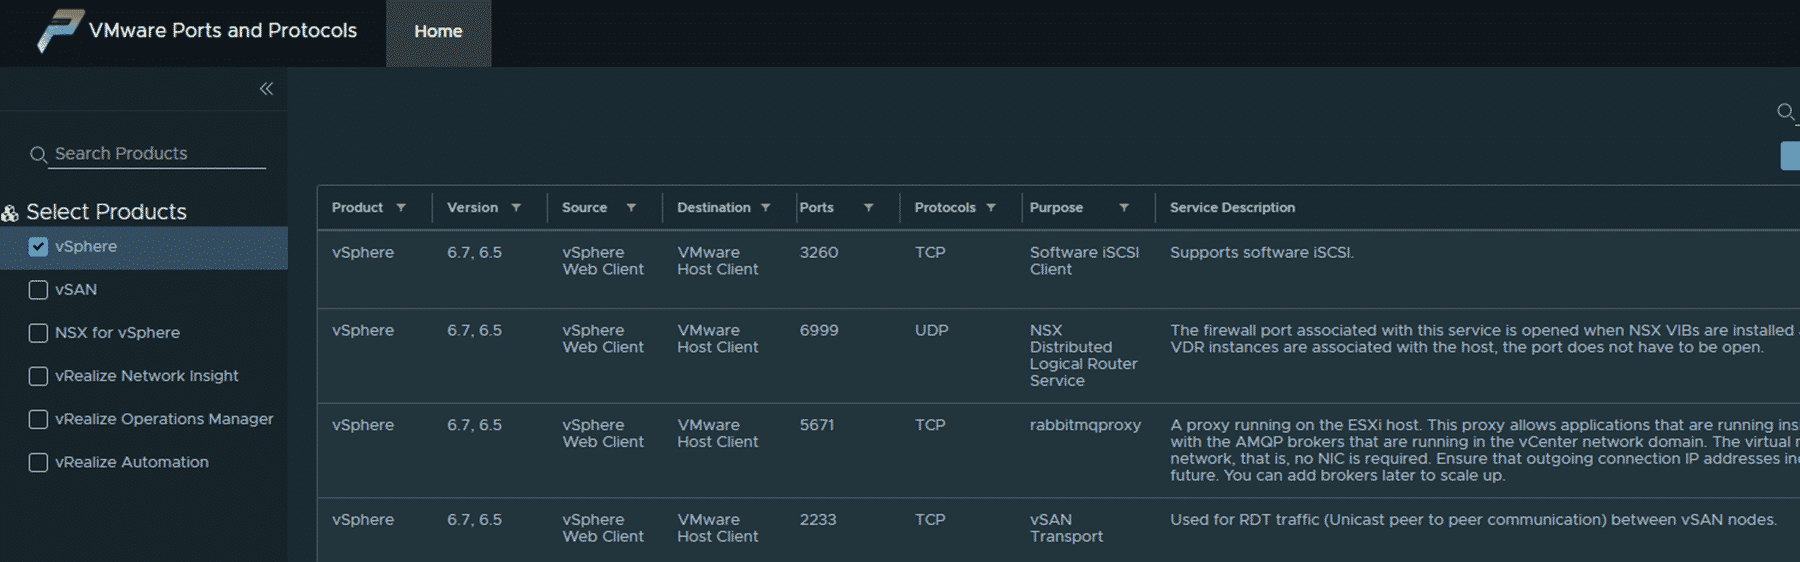Select port 6999 cell

pos(819,331)
